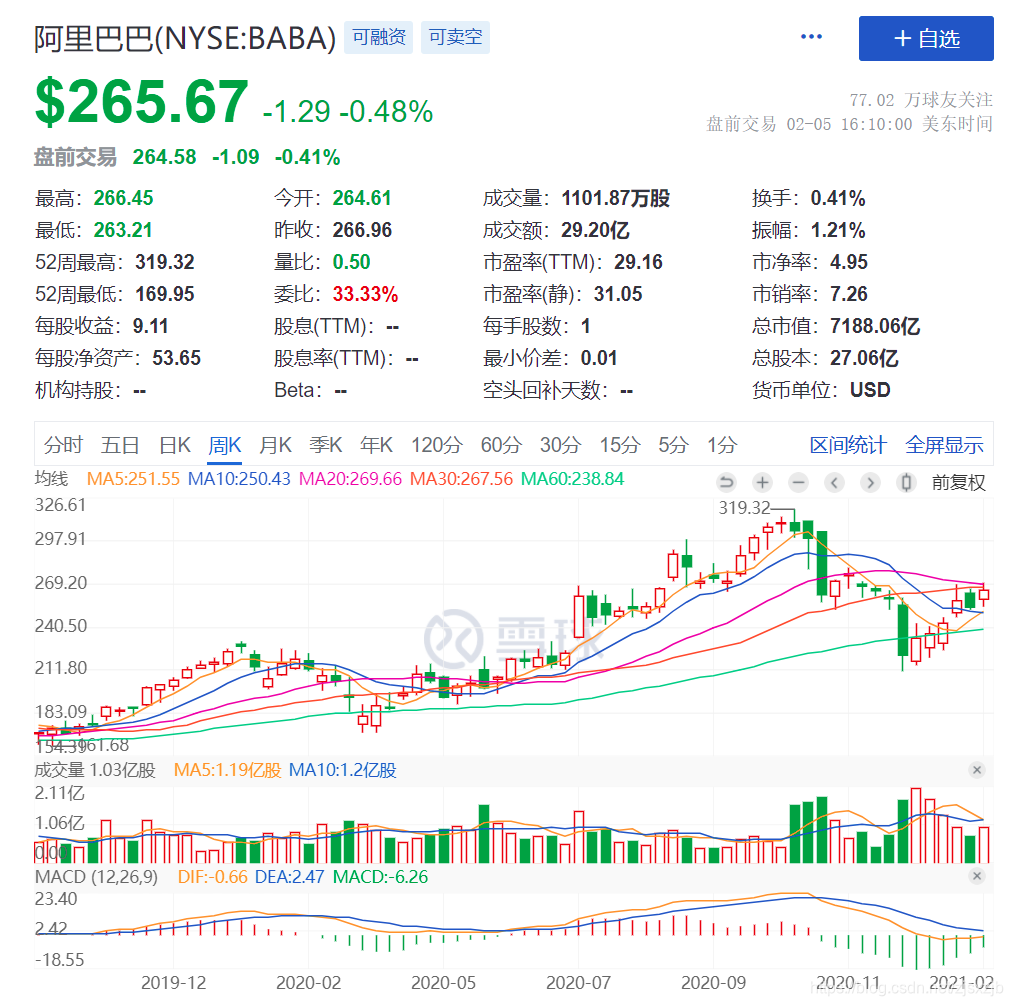1013x1006 pixels.
Task: Click the 319.32 high price marker
Action: [x=744, y=508]
